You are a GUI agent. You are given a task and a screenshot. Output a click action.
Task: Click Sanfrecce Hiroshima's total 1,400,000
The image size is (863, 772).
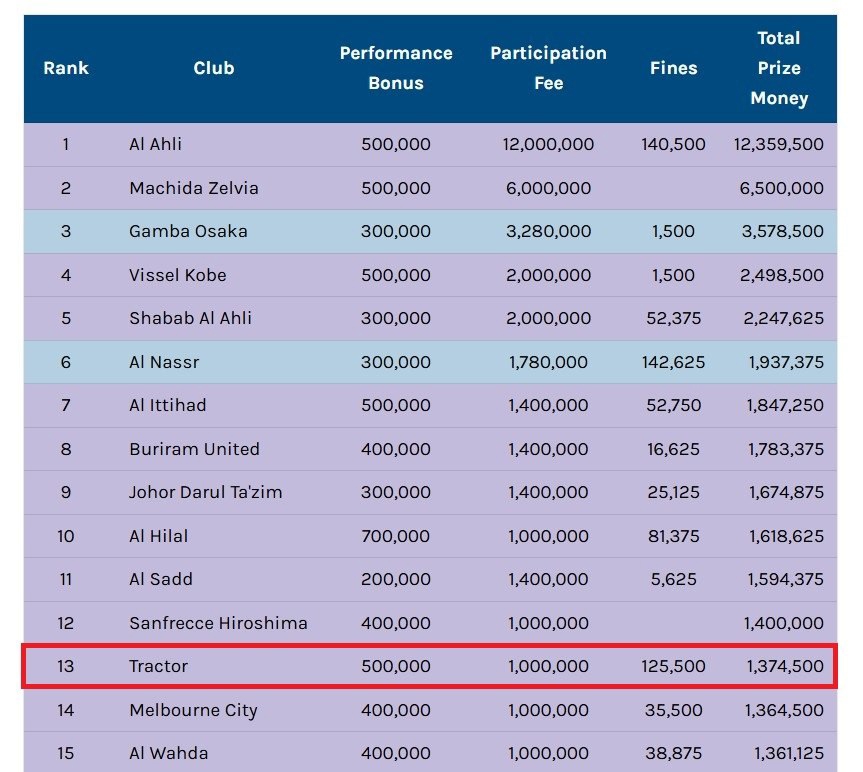784,623
